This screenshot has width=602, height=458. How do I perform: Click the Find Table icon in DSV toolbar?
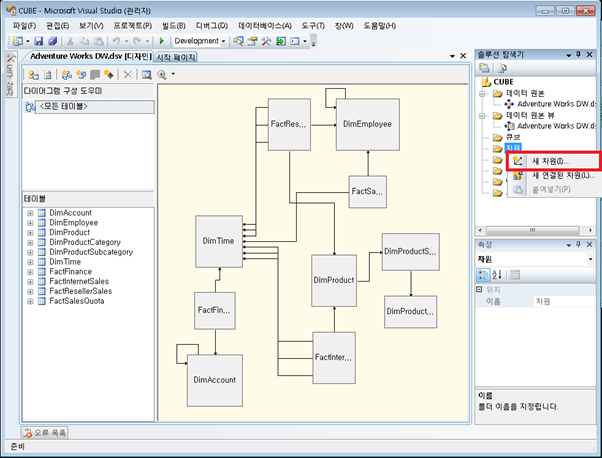click(x=147, y=74)
